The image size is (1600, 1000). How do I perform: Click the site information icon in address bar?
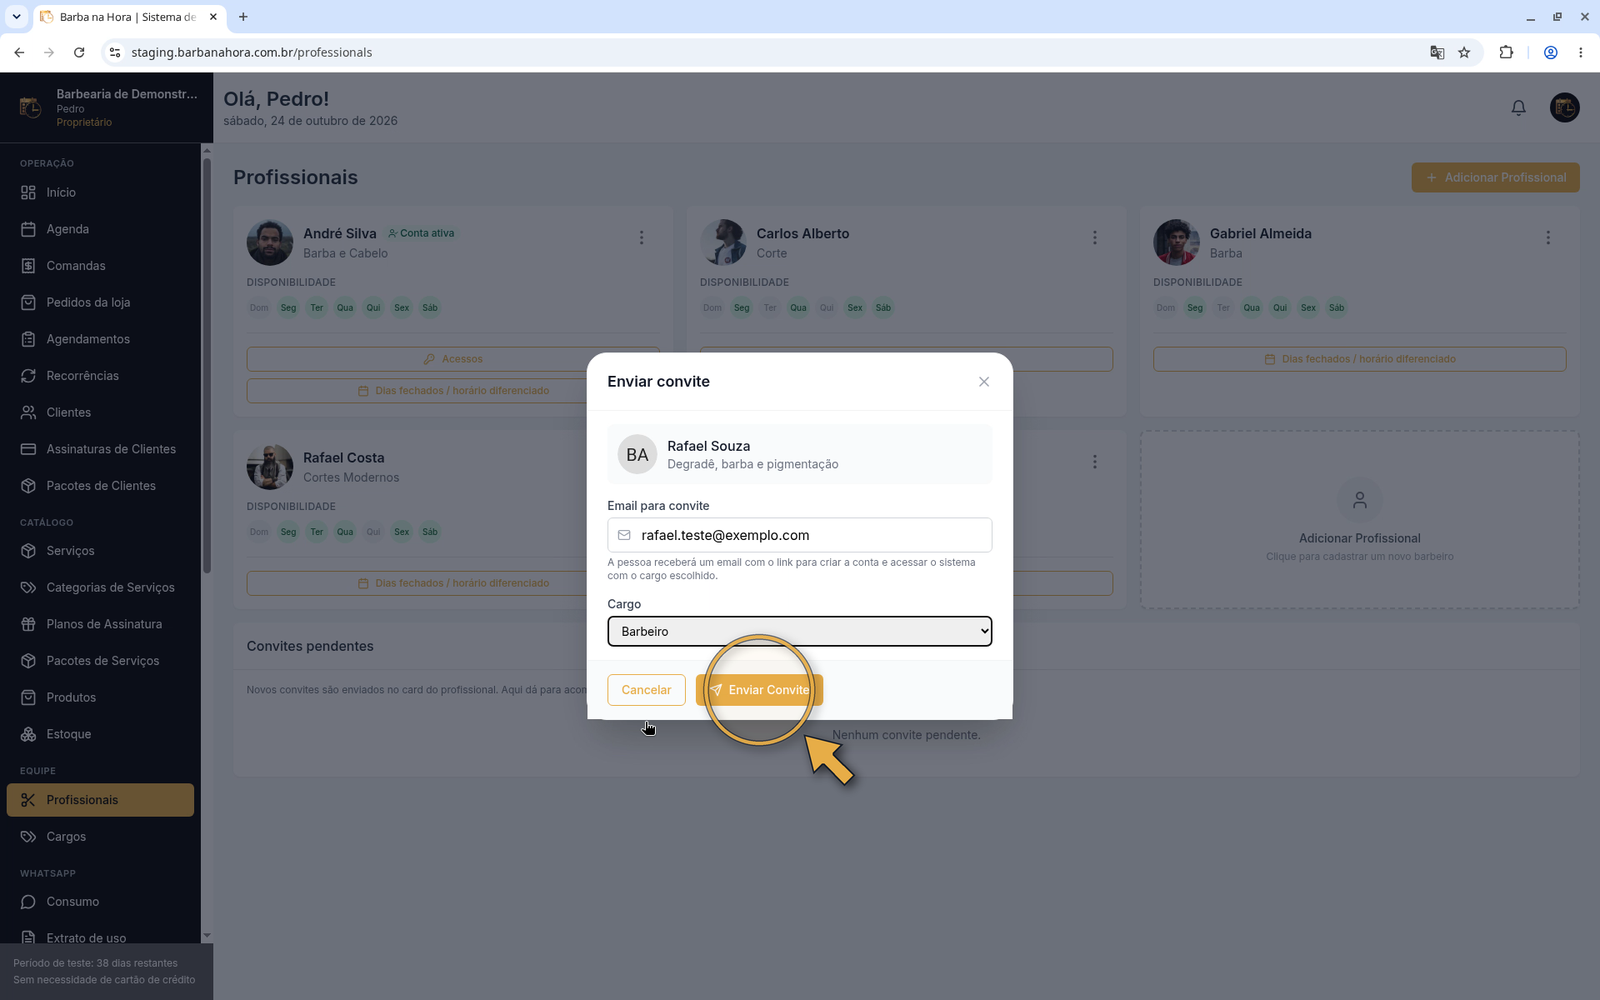click(x=114, y=52)
